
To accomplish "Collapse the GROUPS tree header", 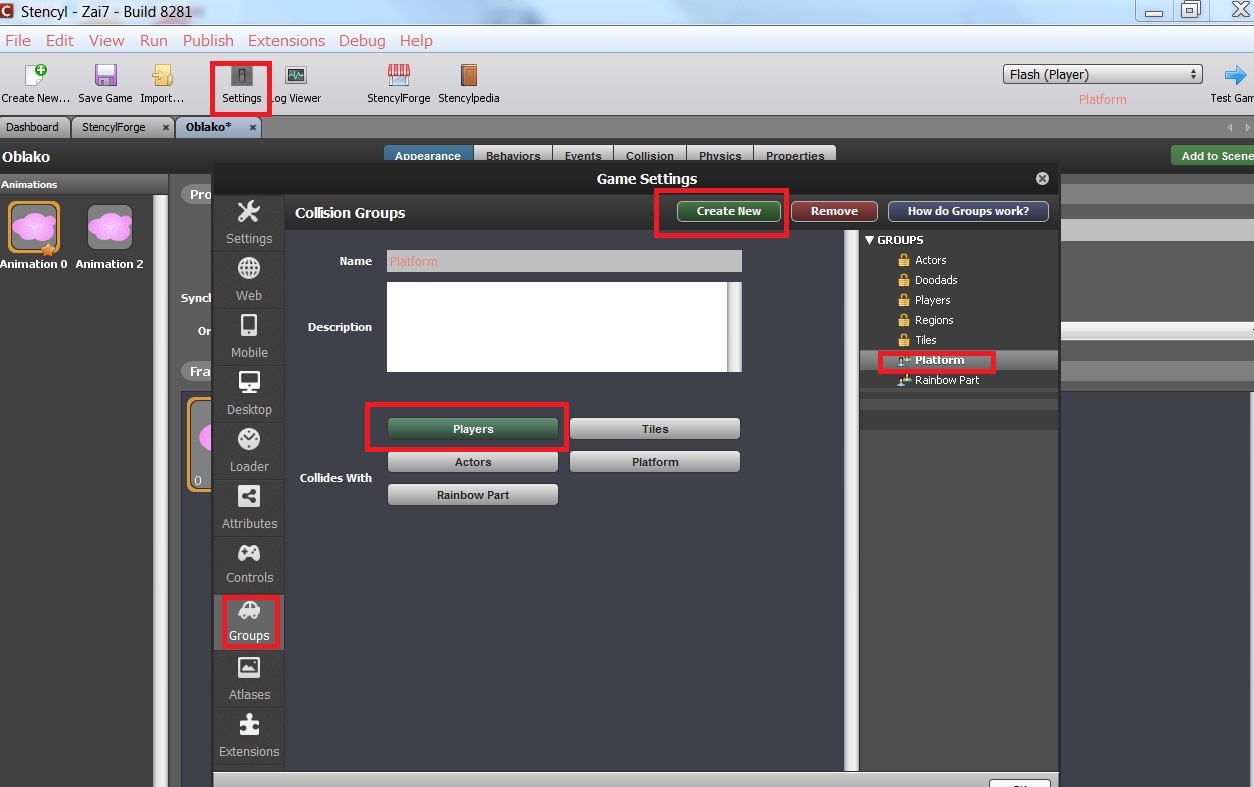I will click(x=870, y=240).
